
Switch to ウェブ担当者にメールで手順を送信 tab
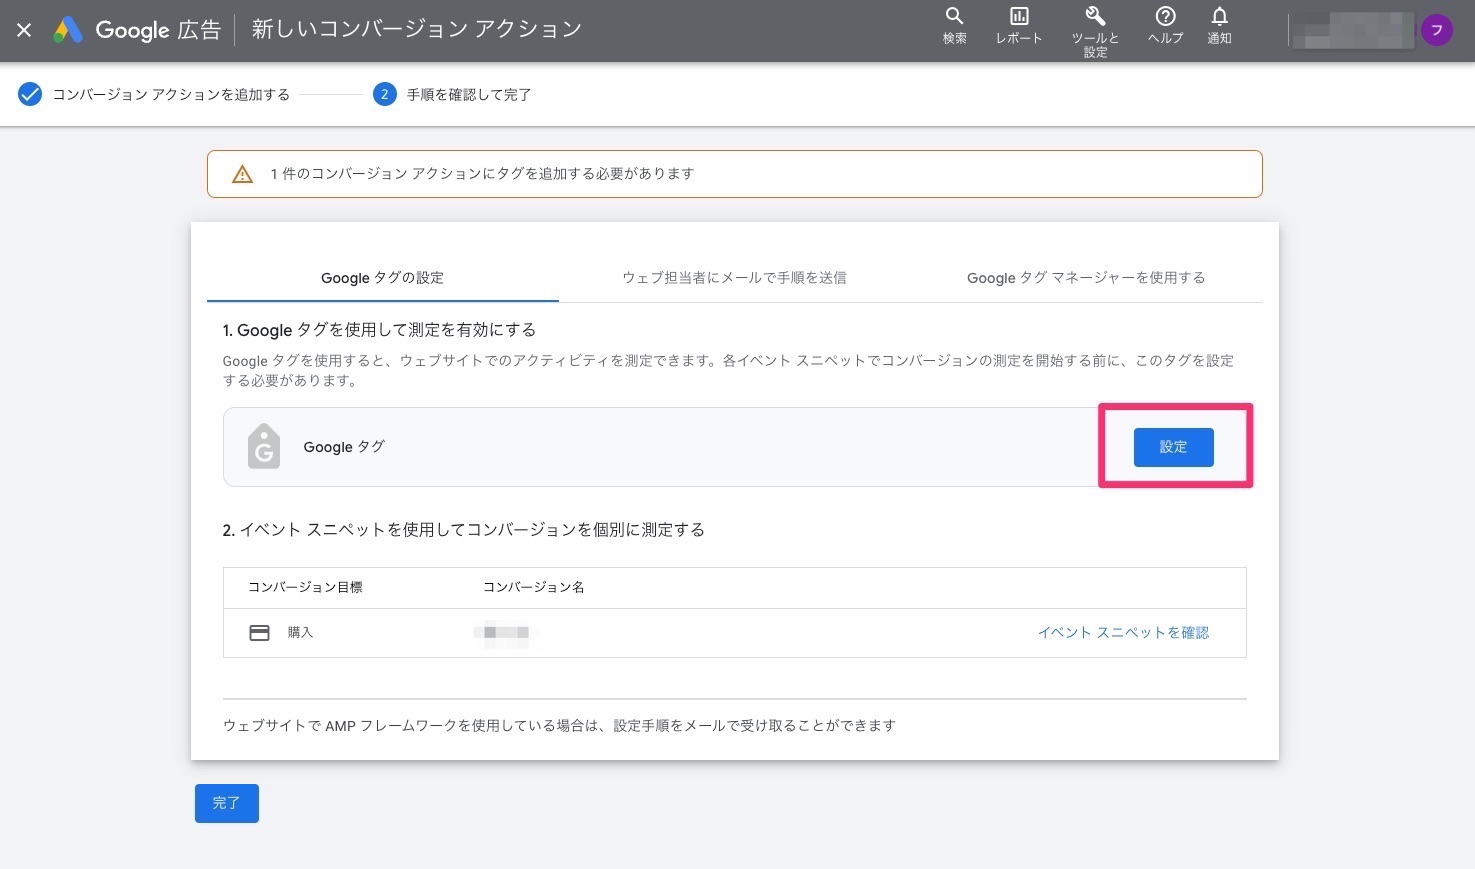tap(734, 278)
